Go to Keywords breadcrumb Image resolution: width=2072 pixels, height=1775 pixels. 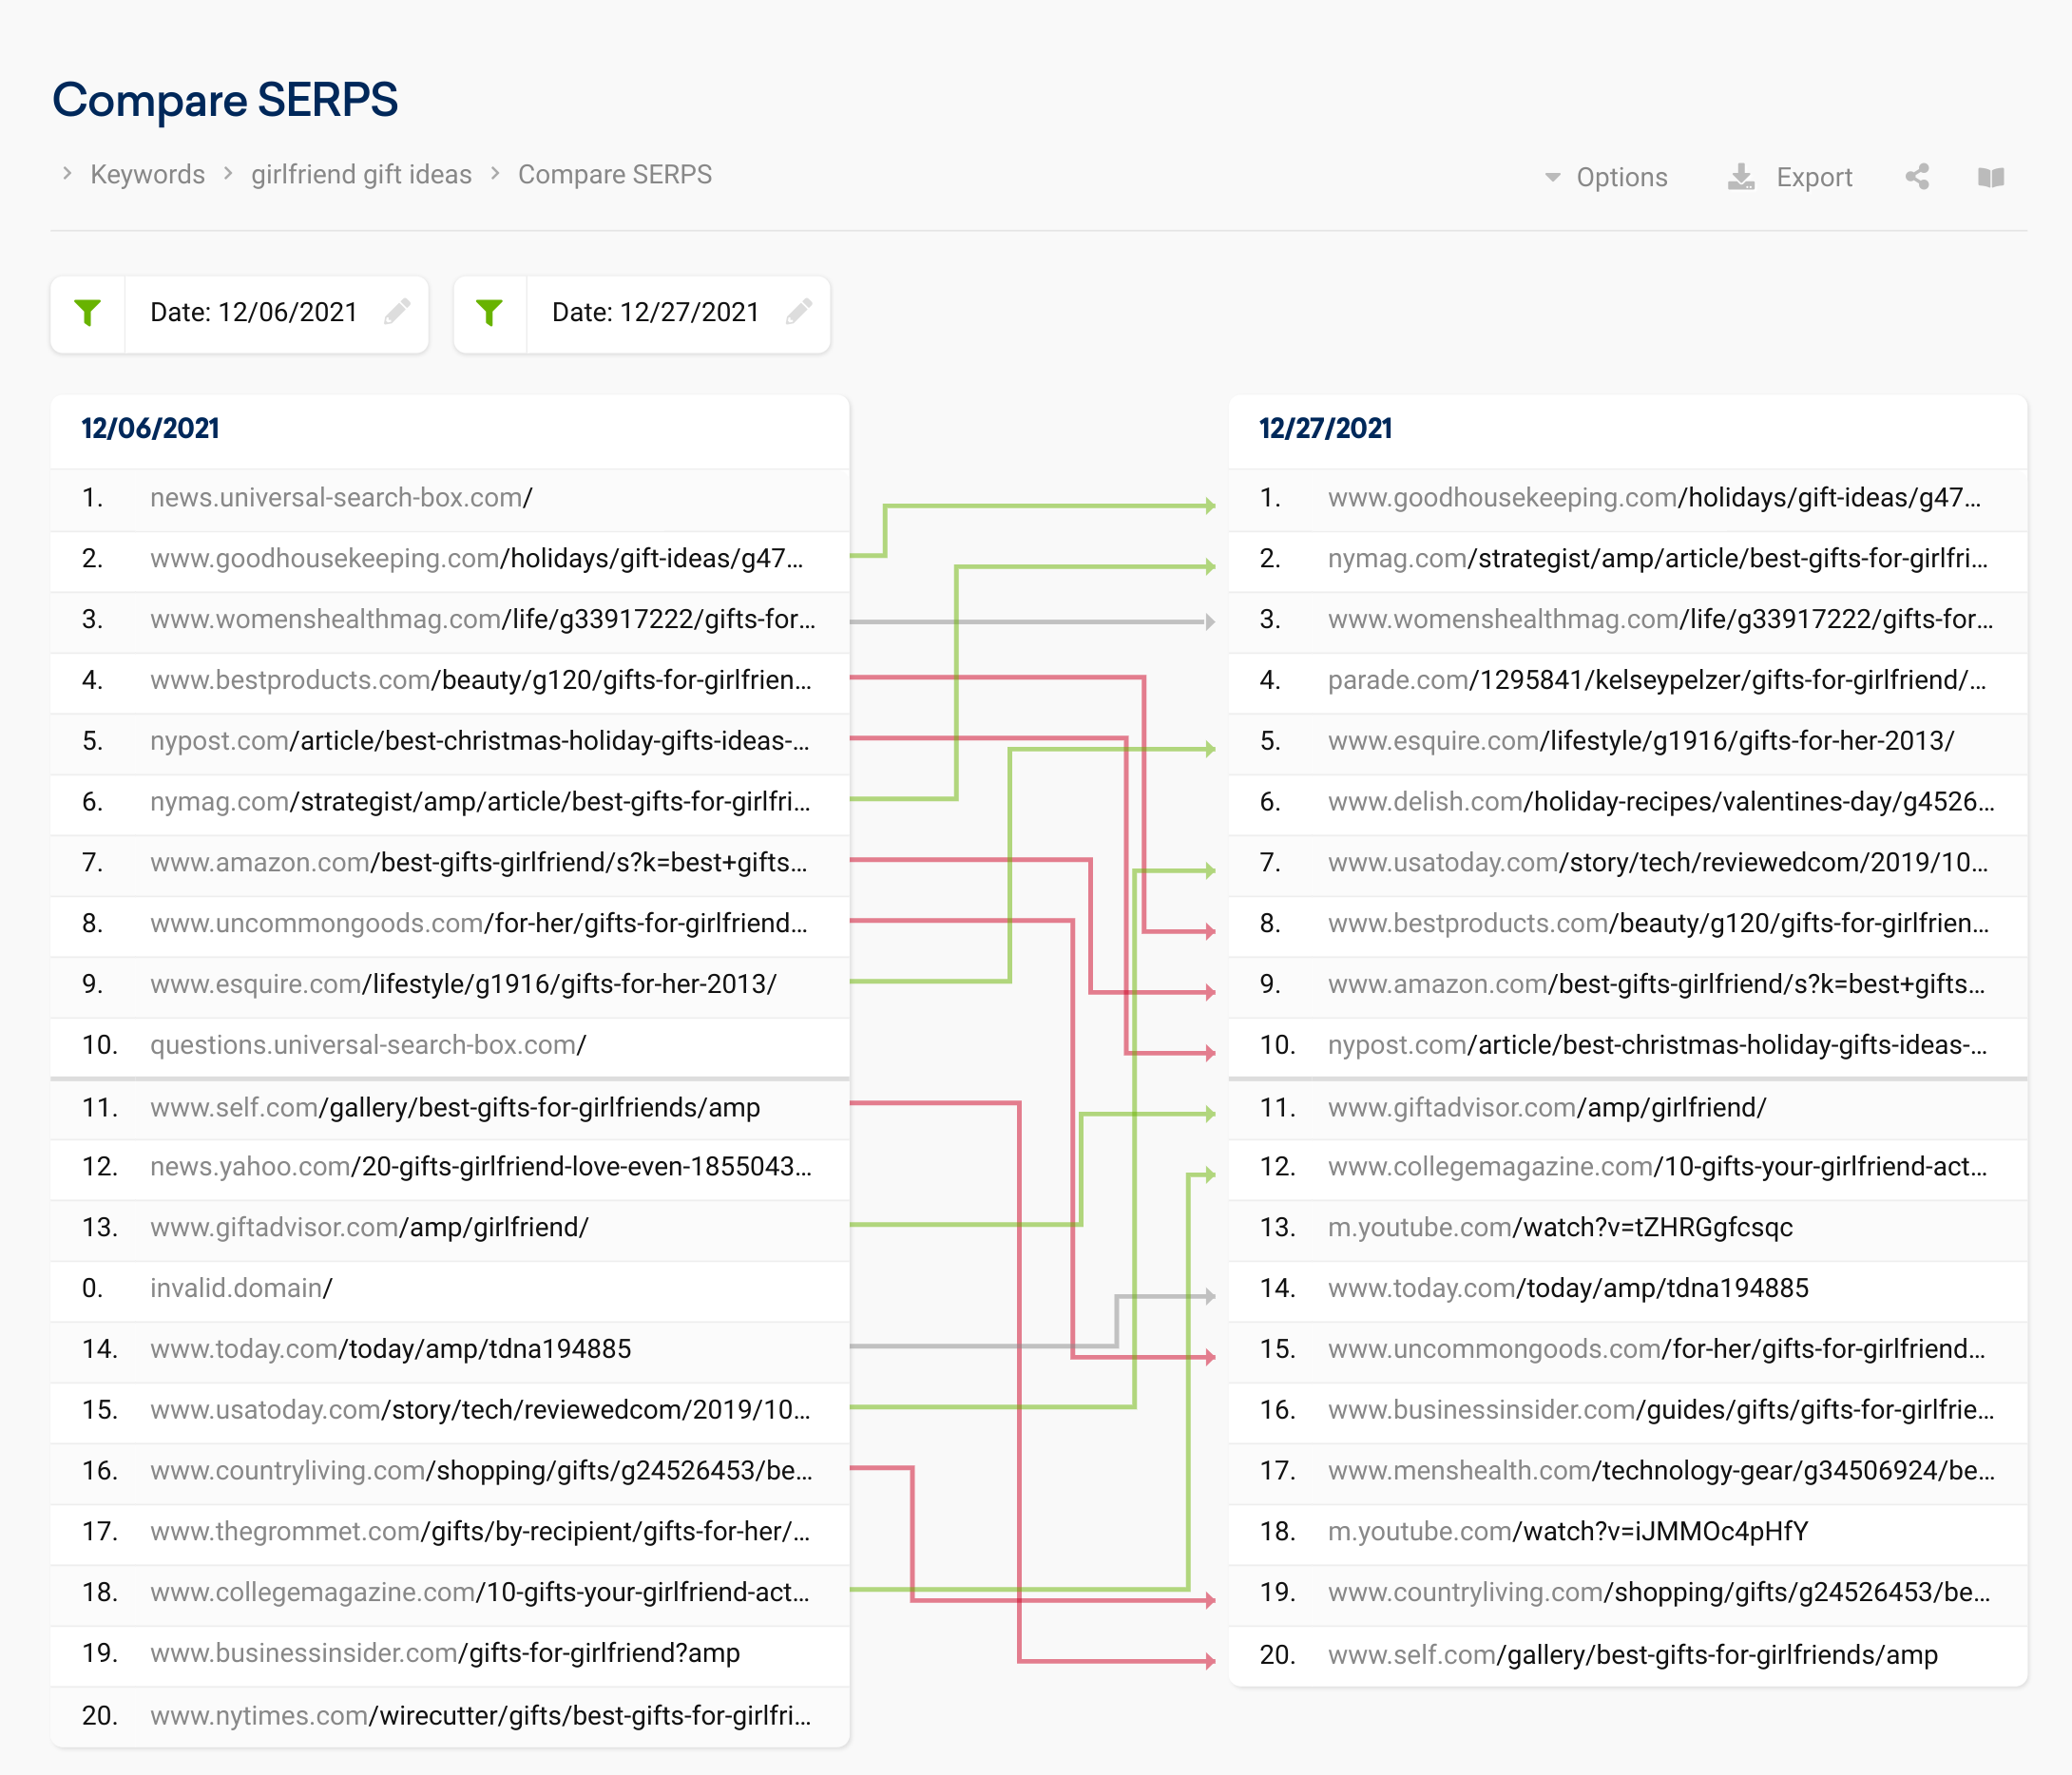click(x=147, y=174)
